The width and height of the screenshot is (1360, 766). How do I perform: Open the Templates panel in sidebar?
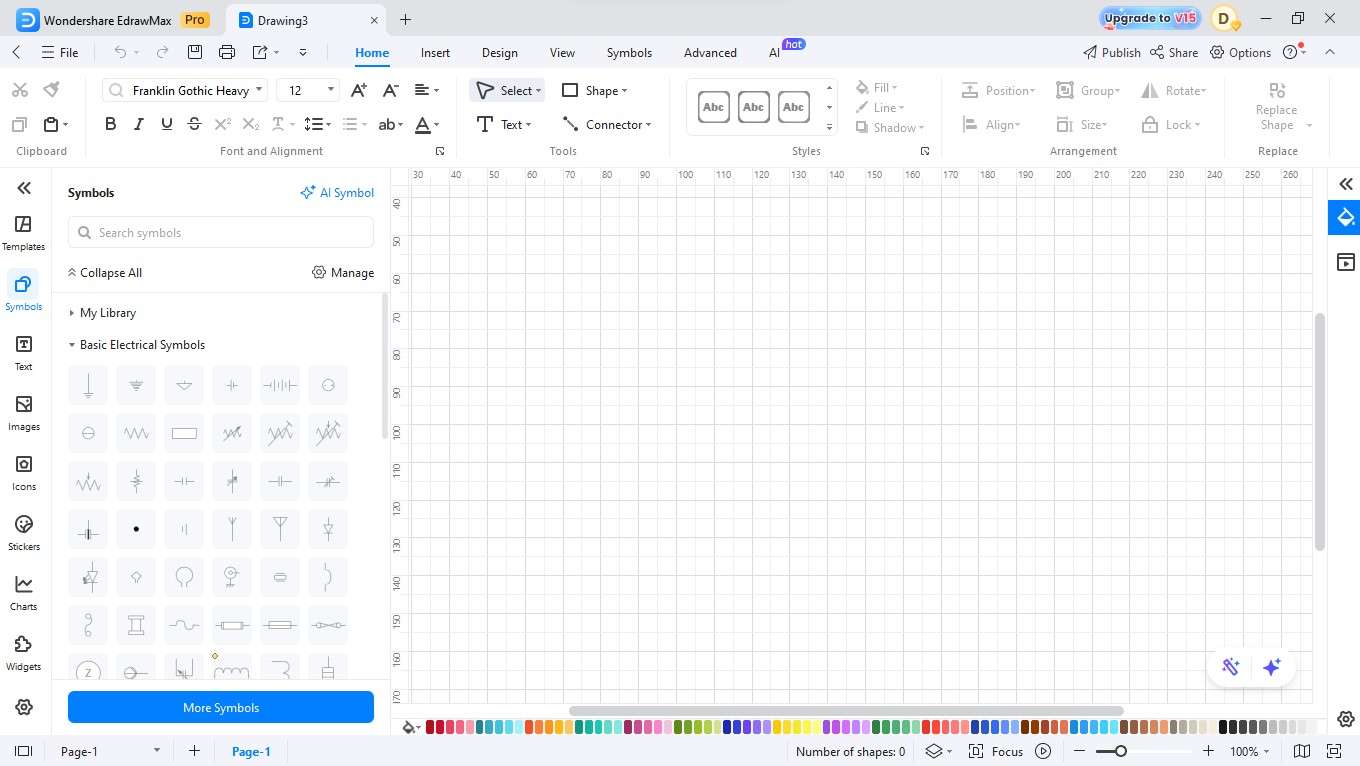tap(23, 233)
